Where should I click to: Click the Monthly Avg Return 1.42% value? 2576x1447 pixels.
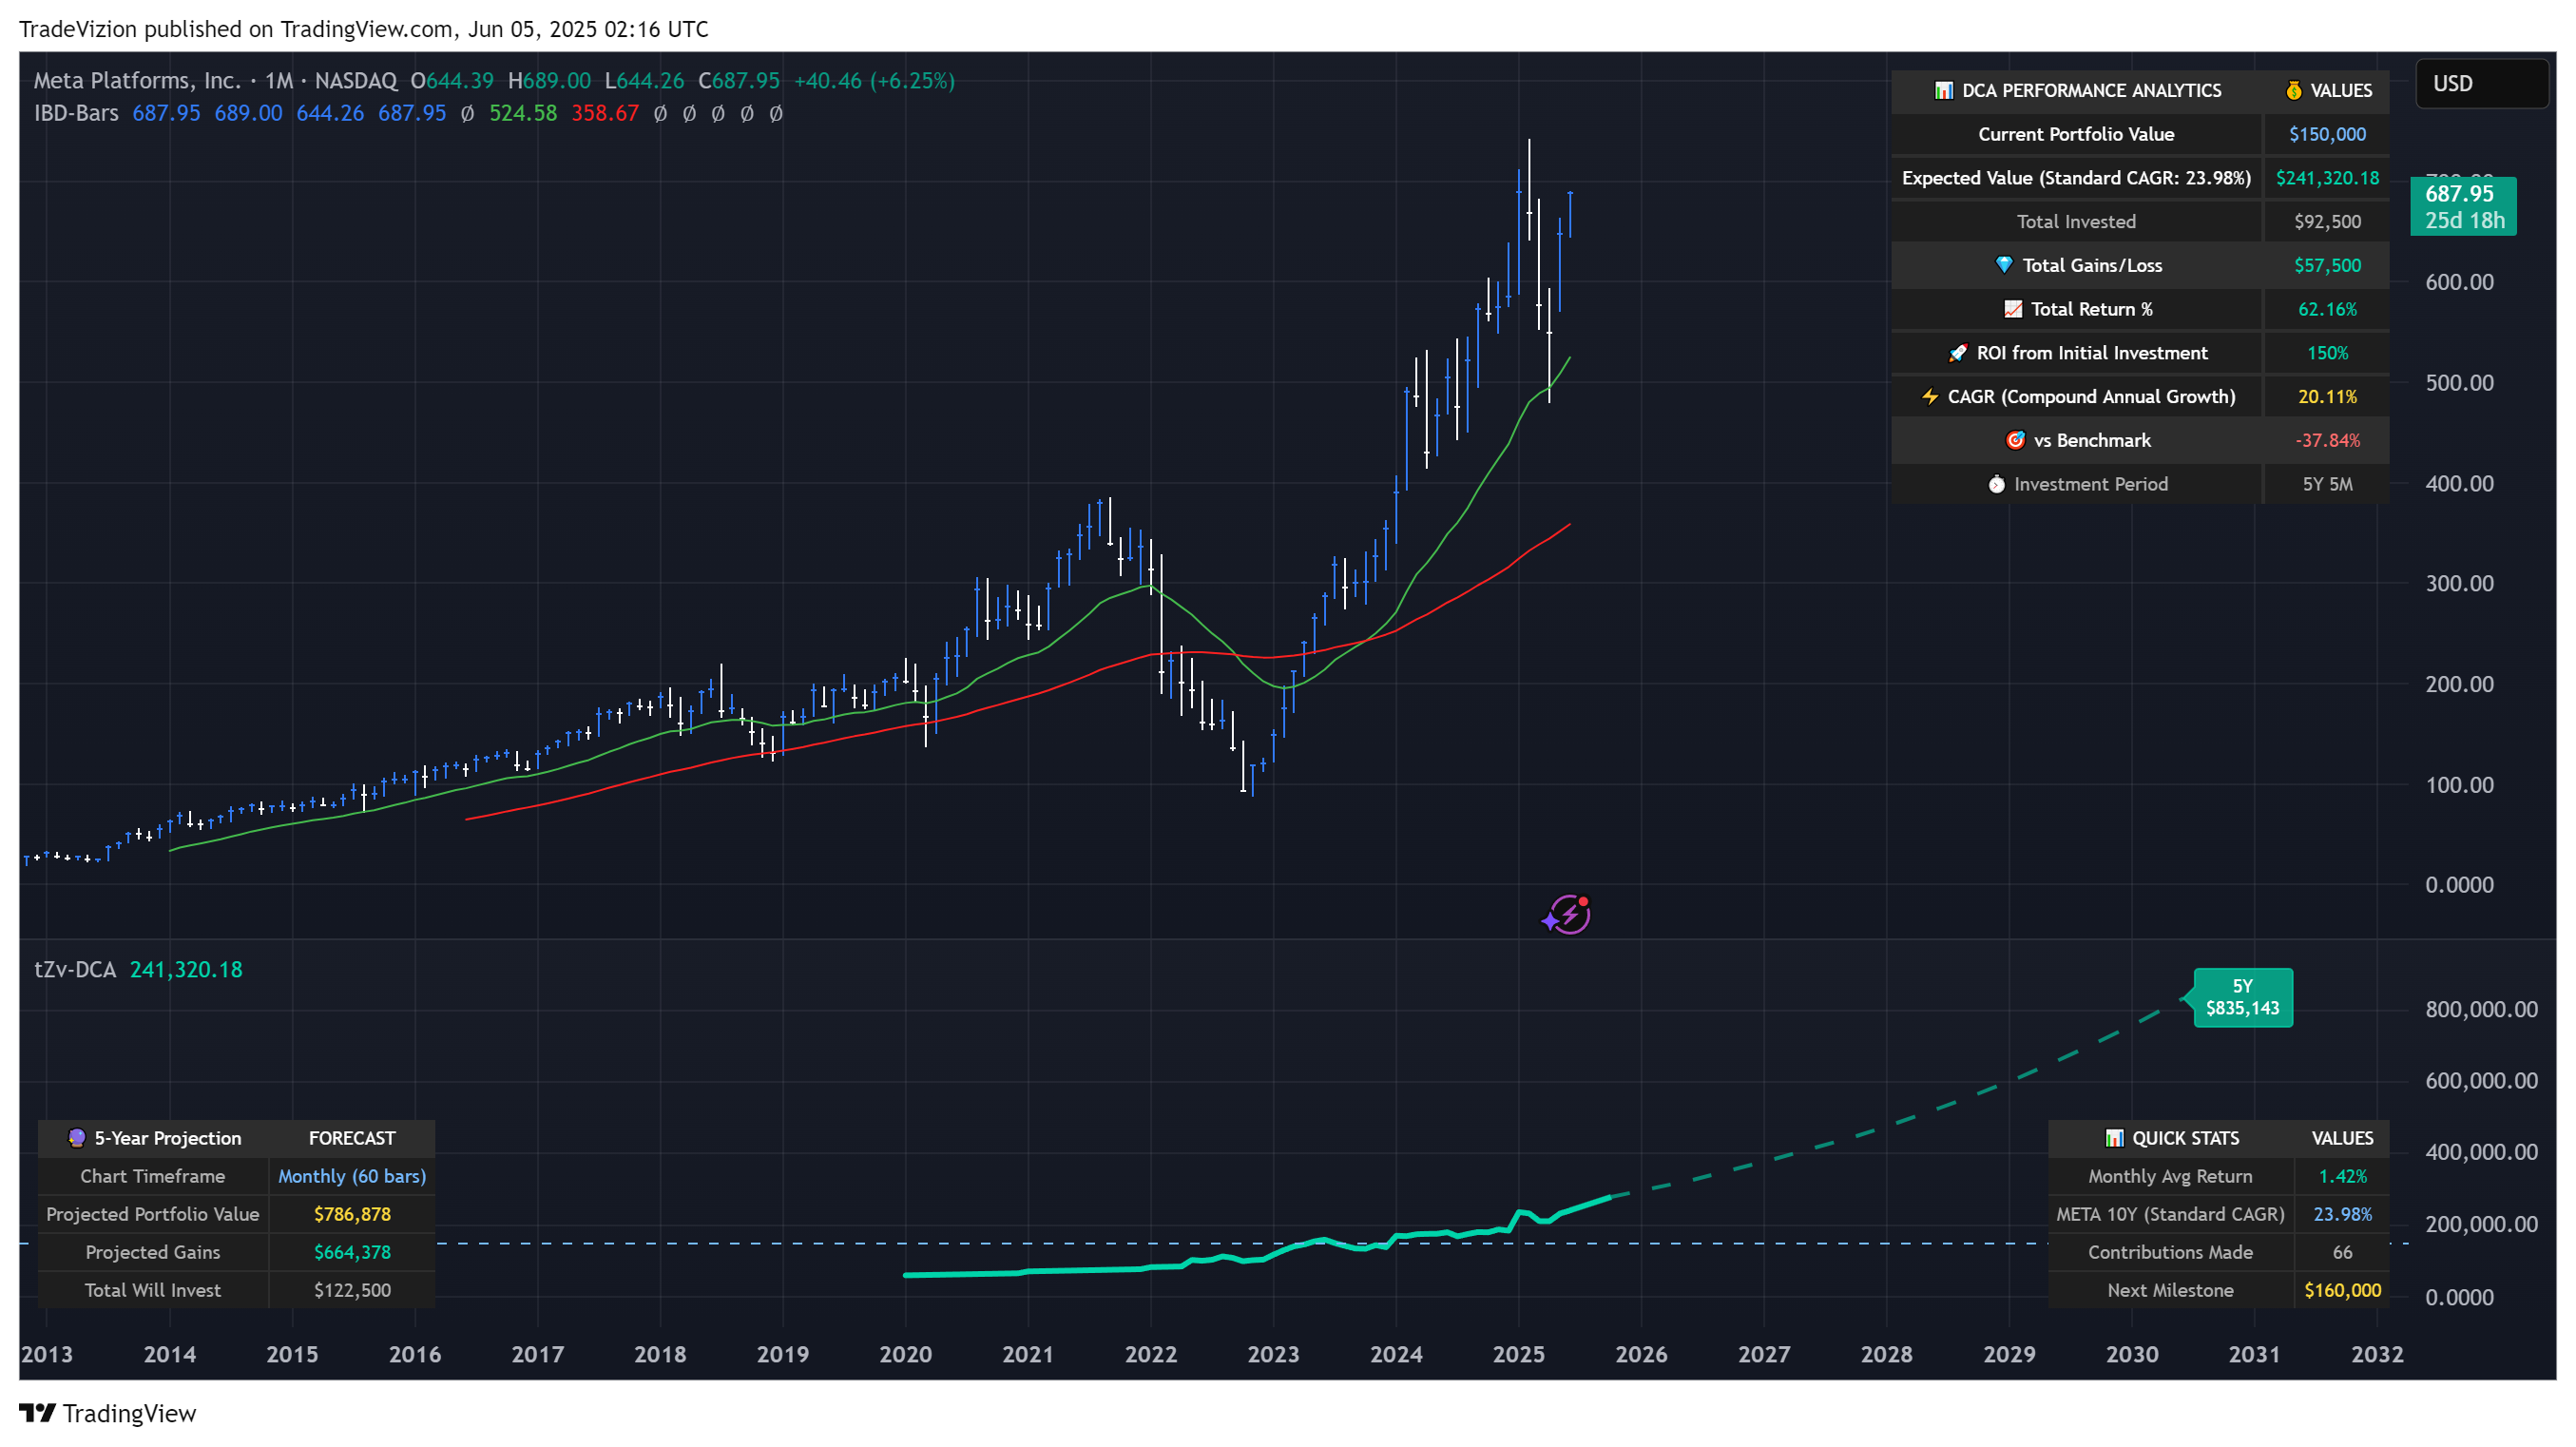2341,1176
